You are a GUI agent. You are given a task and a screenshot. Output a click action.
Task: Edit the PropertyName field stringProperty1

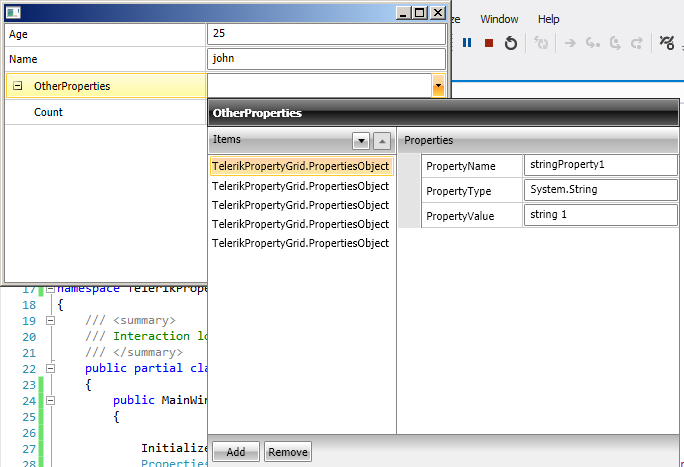(x=600, y=165)
